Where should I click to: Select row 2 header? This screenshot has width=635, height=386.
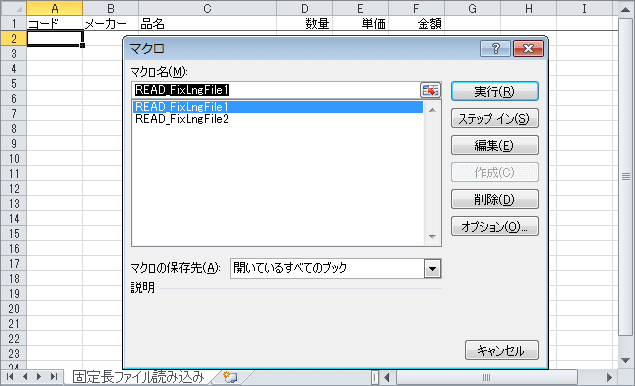tap(13, 38)
